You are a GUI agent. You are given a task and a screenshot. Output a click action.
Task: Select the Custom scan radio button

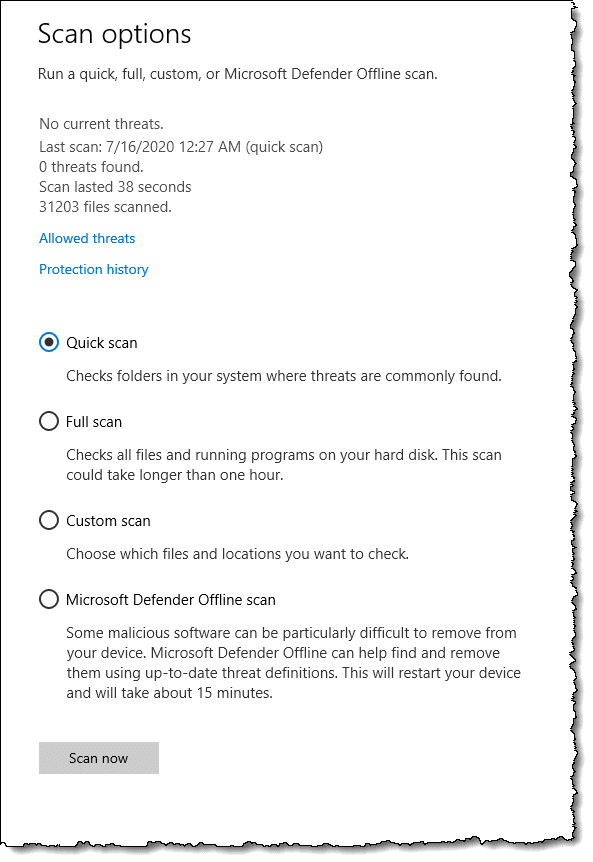click(x=49, y=521)
